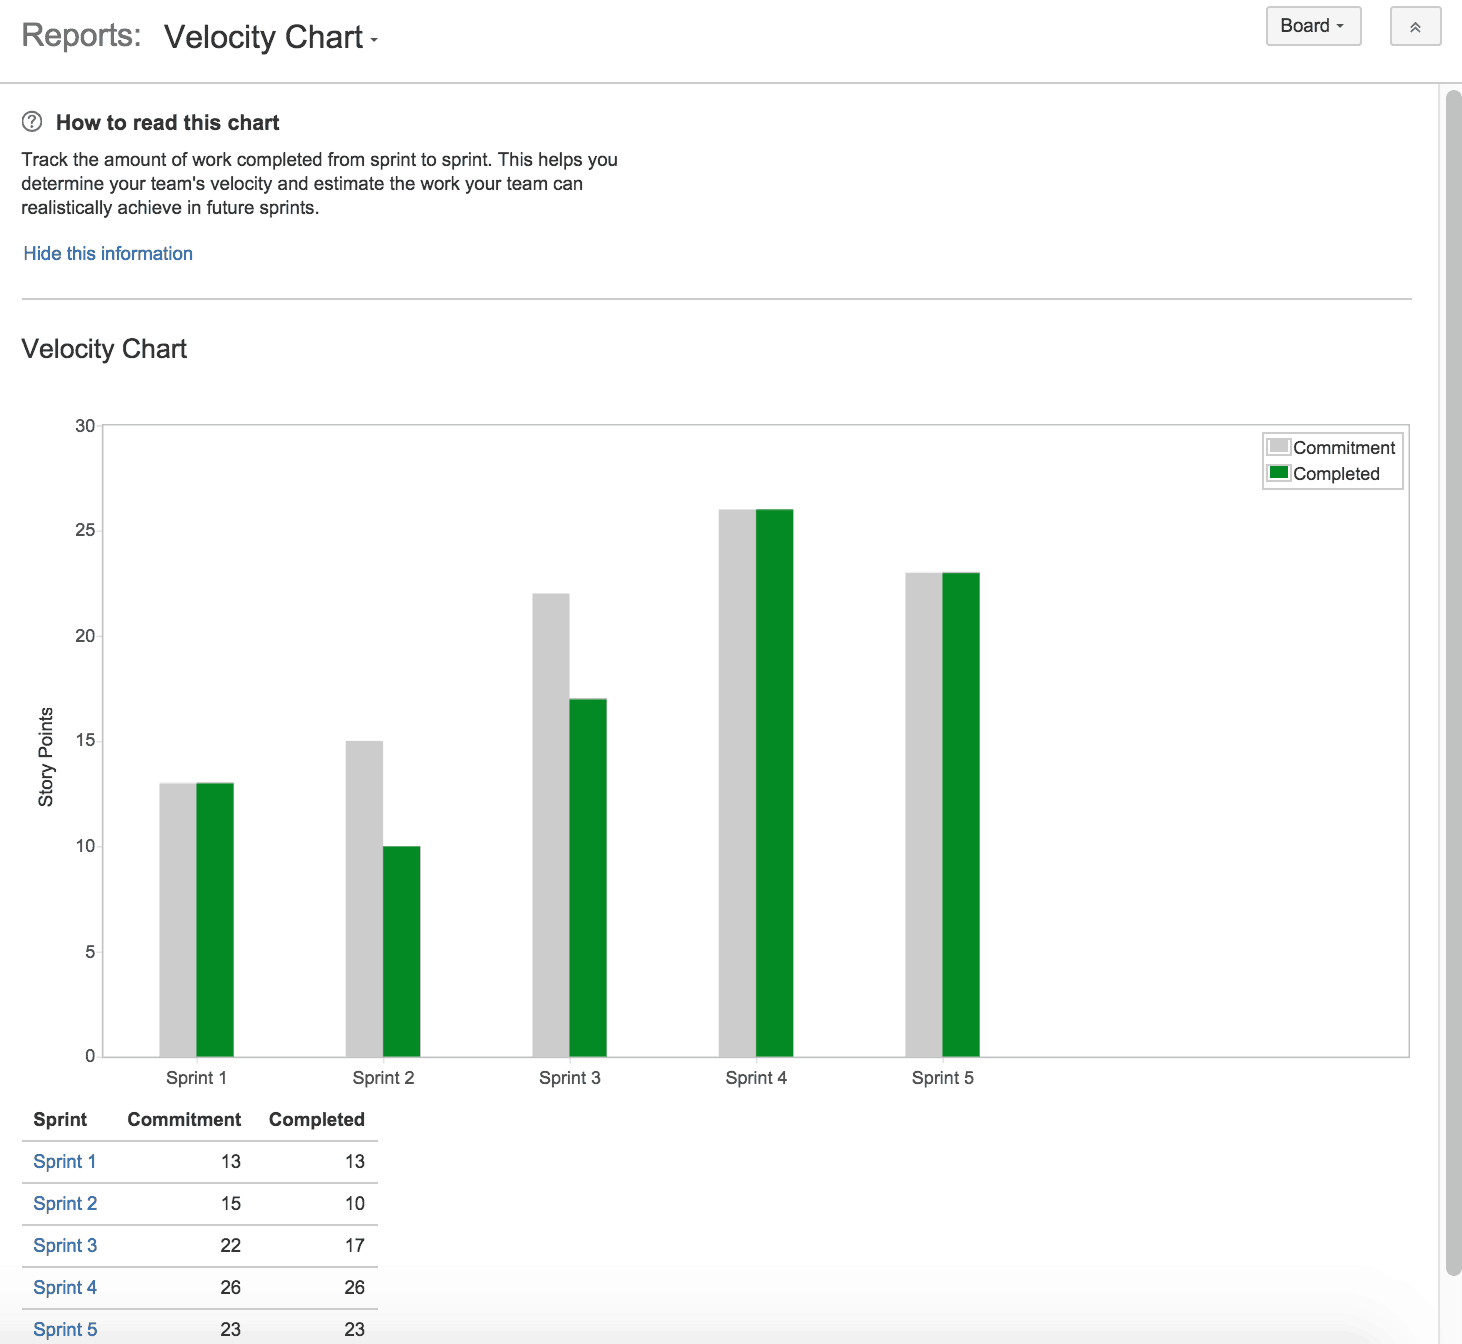
Task: Open Sprint 3 from the summary table
Action: point(64,1245)
